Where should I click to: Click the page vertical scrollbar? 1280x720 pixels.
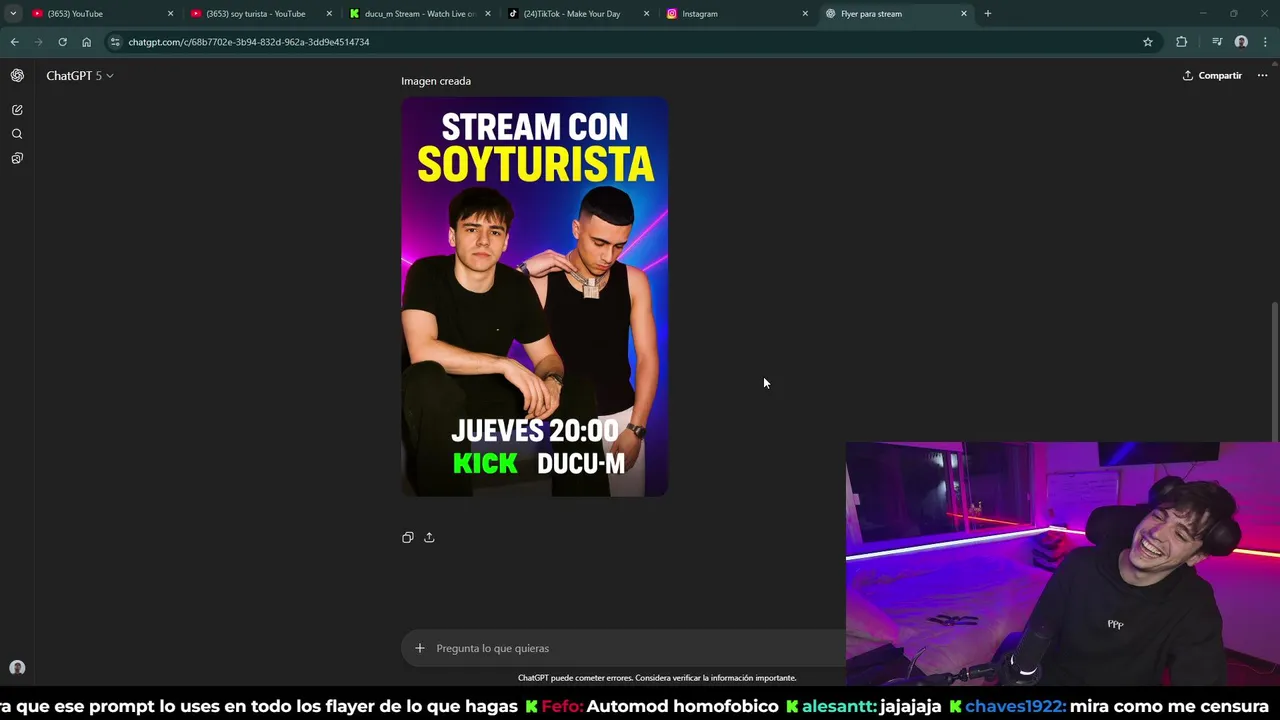click(1274, 372)
